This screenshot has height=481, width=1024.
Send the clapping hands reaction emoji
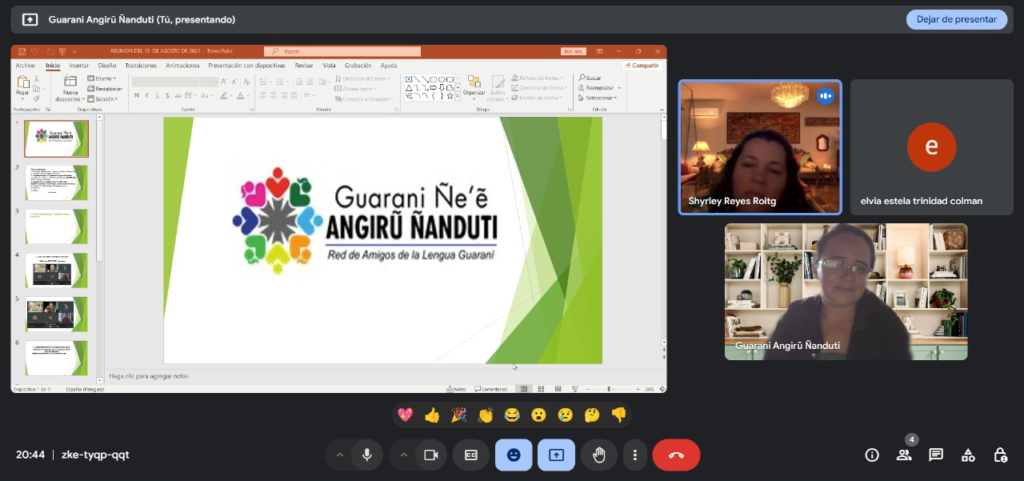485,415
